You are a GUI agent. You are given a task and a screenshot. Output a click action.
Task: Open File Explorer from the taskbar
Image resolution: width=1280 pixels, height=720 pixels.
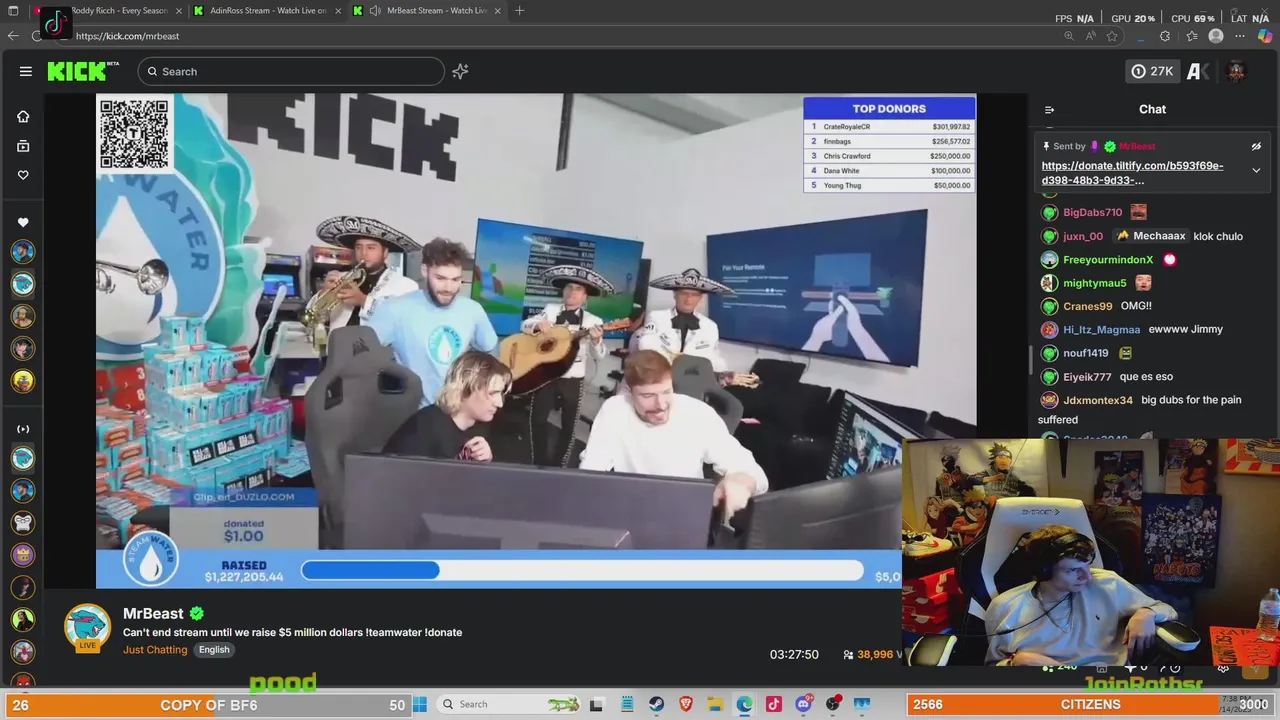715,704
